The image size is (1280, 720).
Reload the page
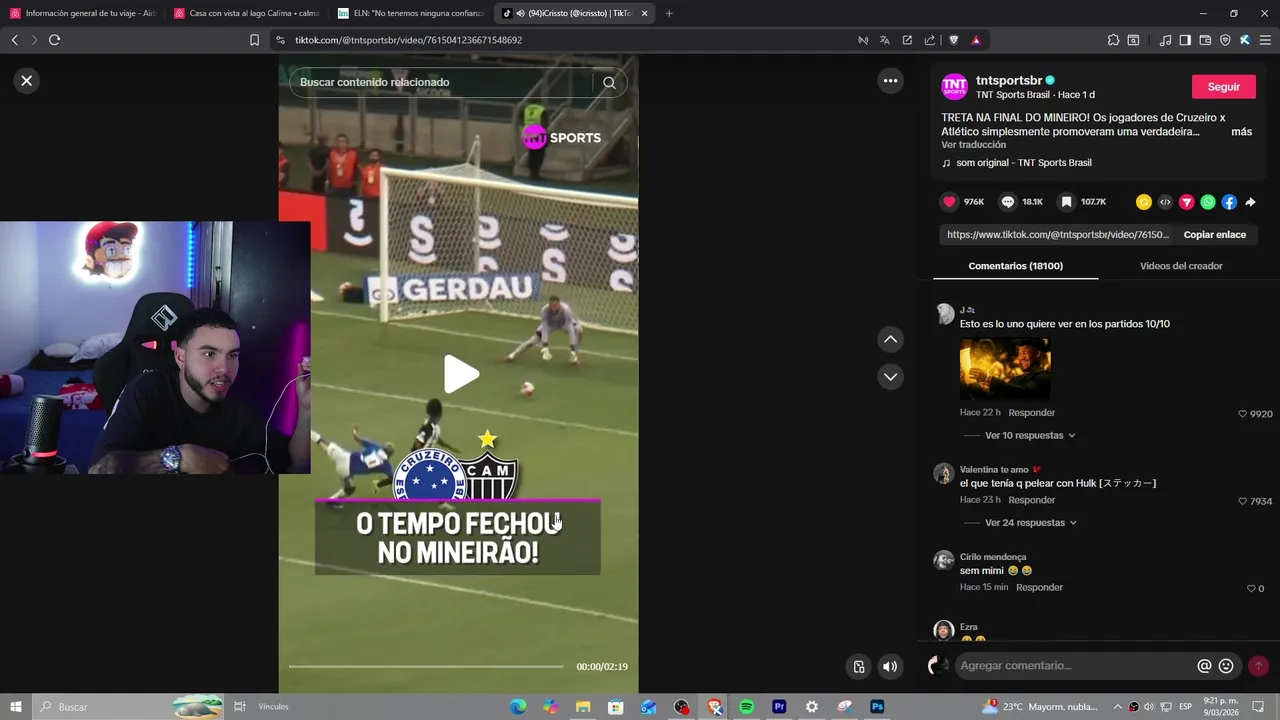tap(54, 40)
